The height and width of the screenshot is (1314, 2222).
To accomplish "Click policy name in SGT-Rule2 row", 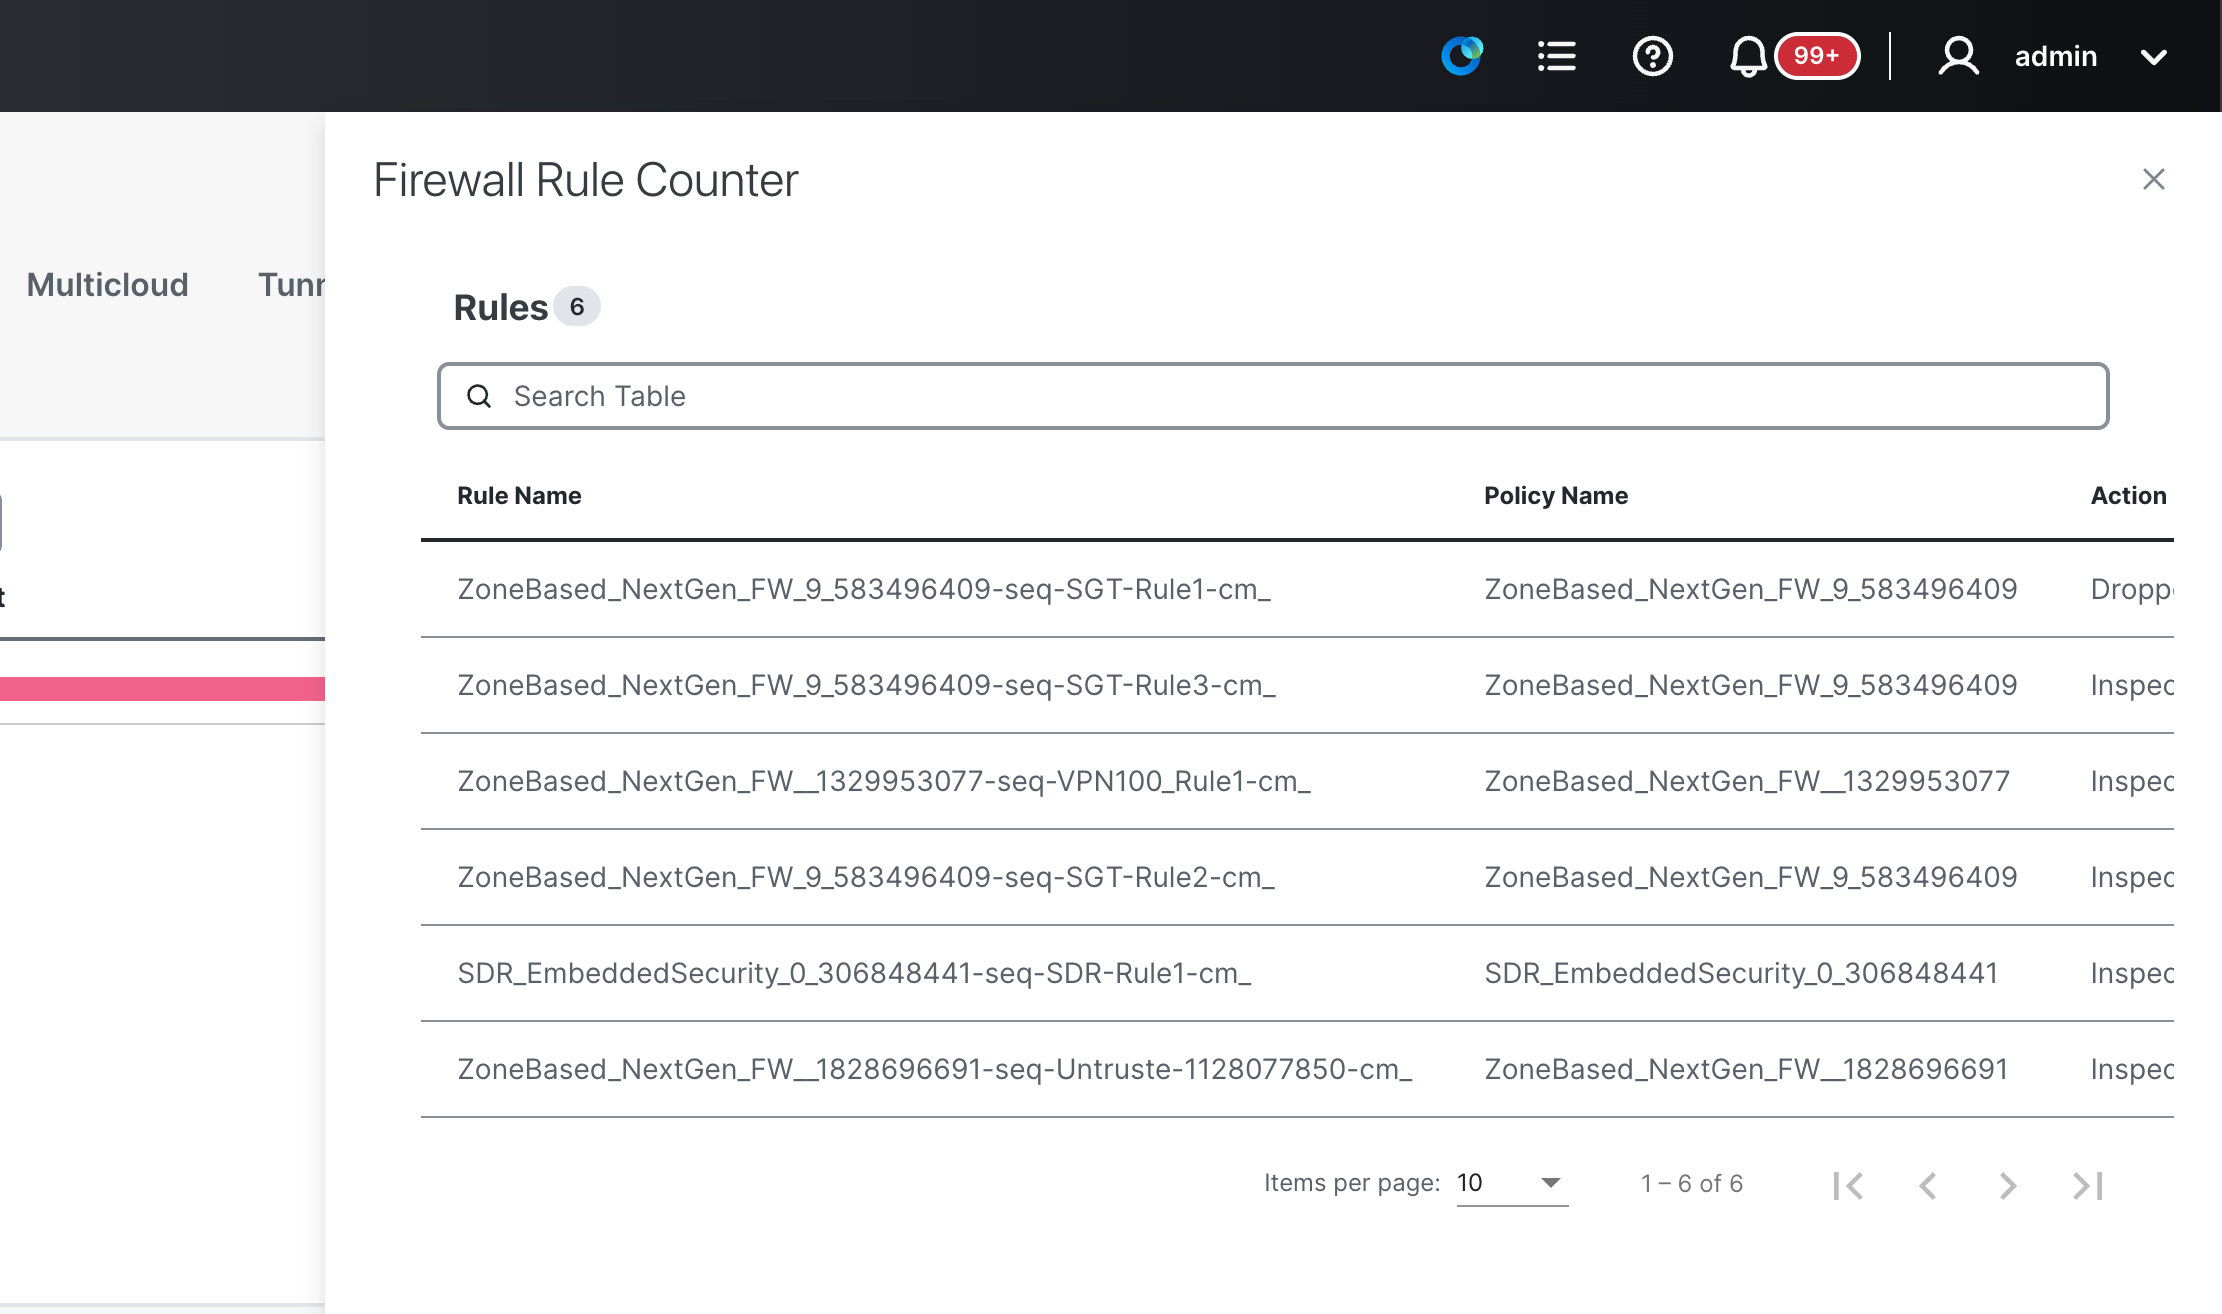I will tap(1750, 877).
